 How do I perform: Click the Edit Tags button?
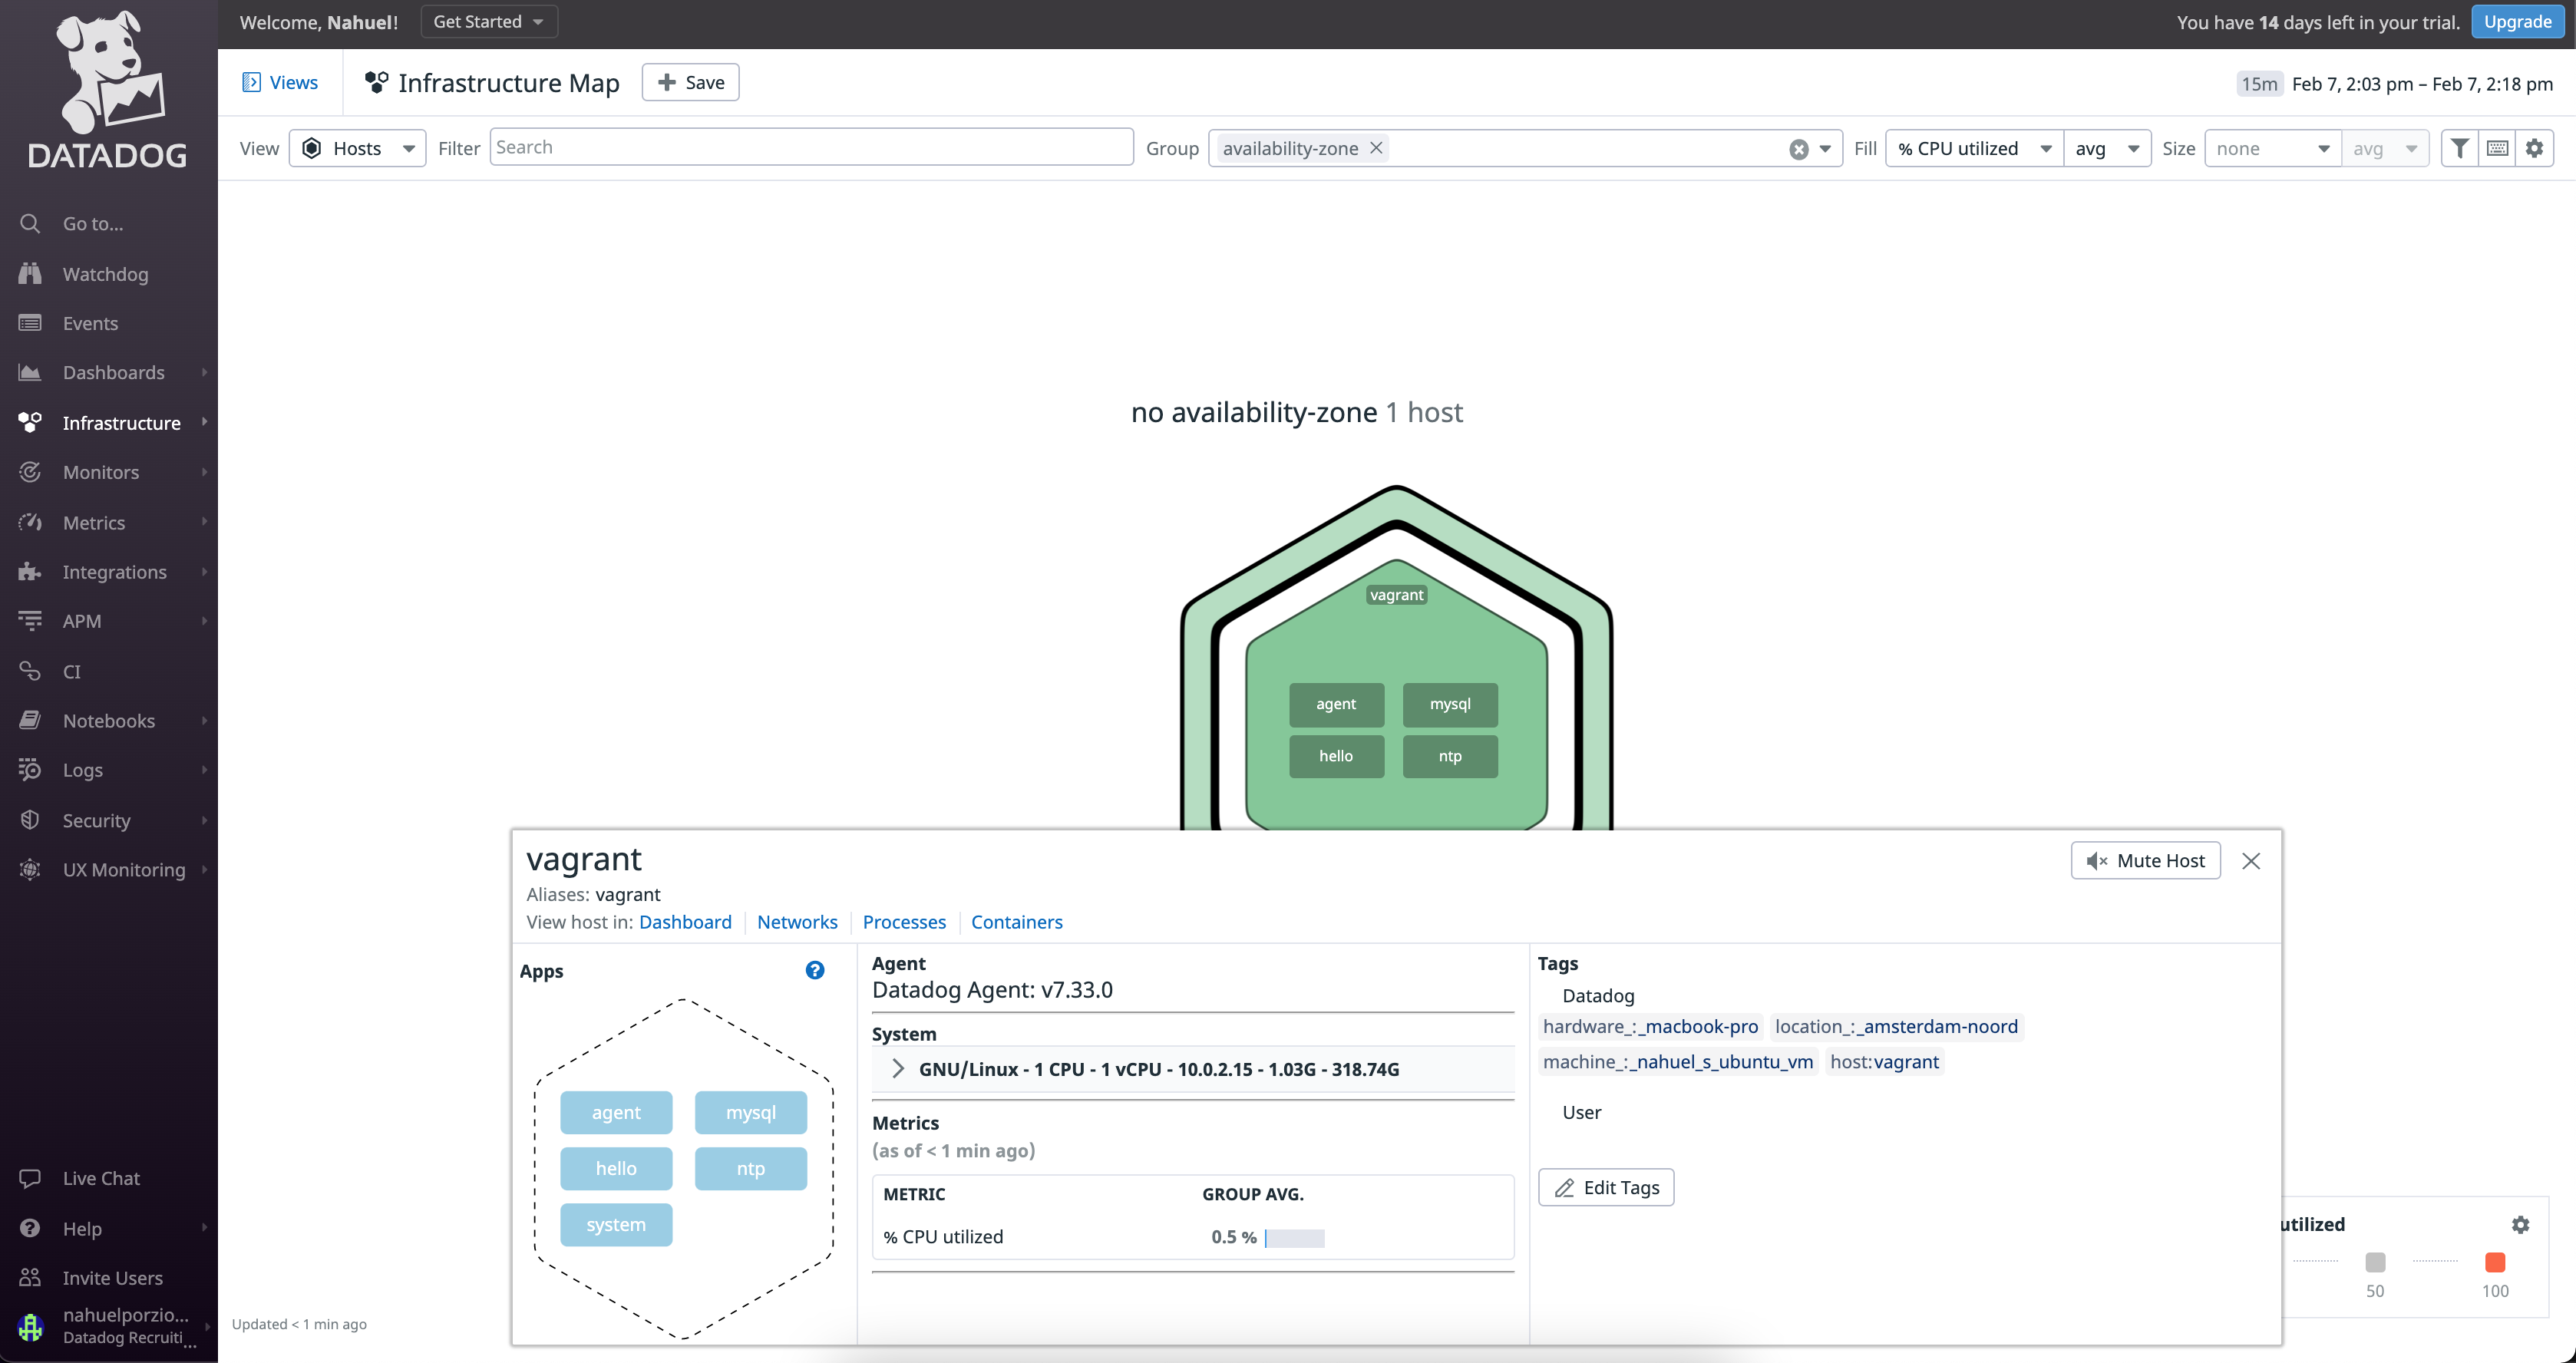1606,1187
